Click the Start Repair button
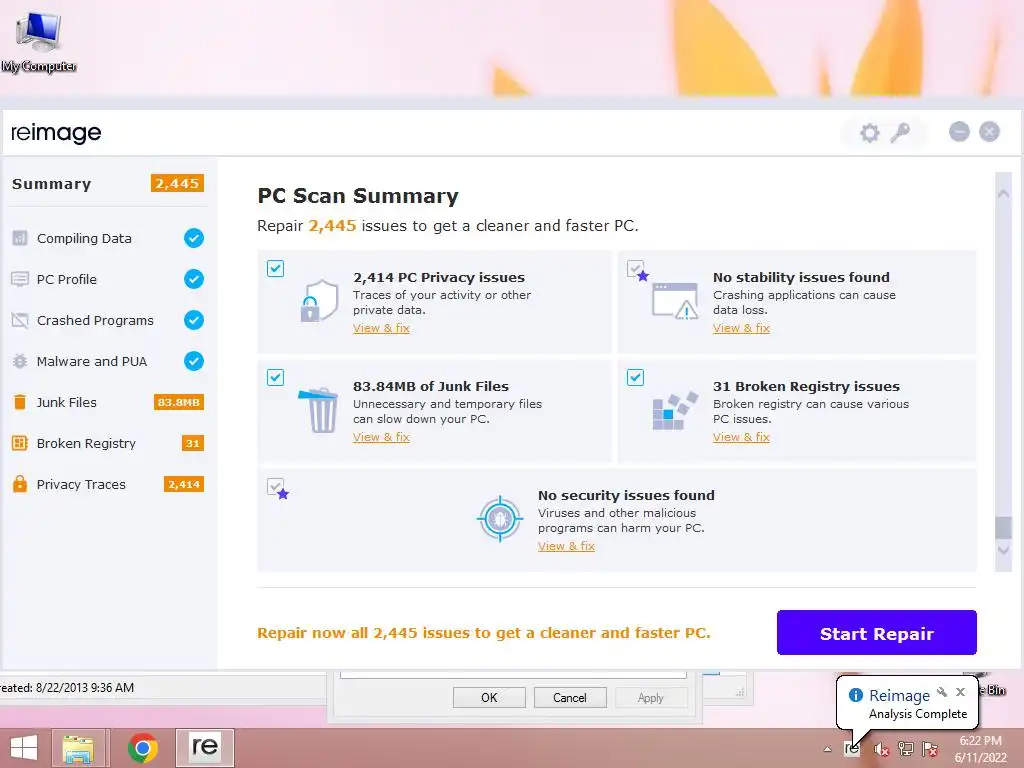Viewport: 1024px width, 768px height. pos(876,633)
